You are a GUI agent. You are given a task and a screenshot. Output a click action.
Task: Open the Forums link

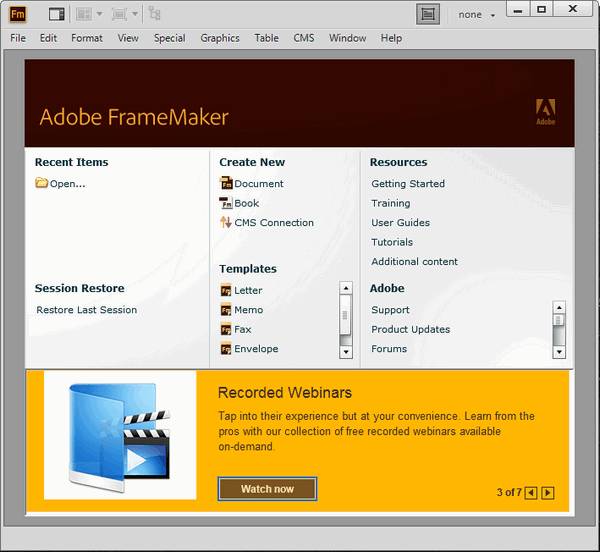coord(389,349)
